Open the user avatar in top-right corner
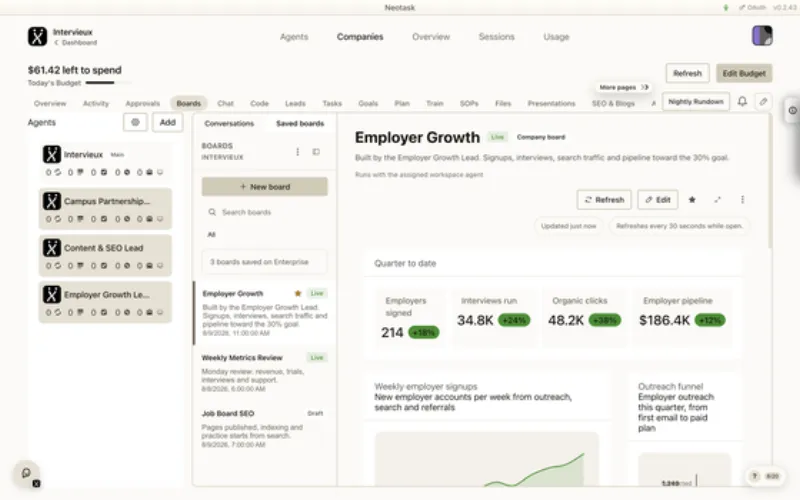The width and height of the screenshot is (800, 500). (762, 36)
